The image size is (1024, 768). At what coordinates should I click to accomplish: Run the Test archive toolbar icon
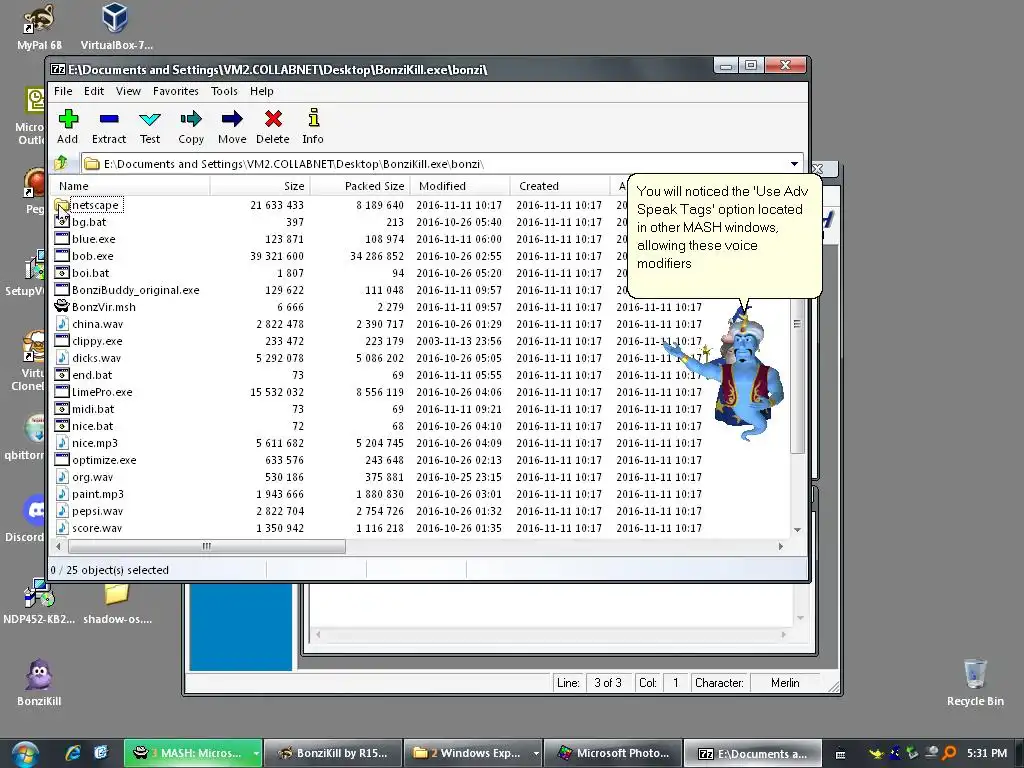[x=150, y=120]
